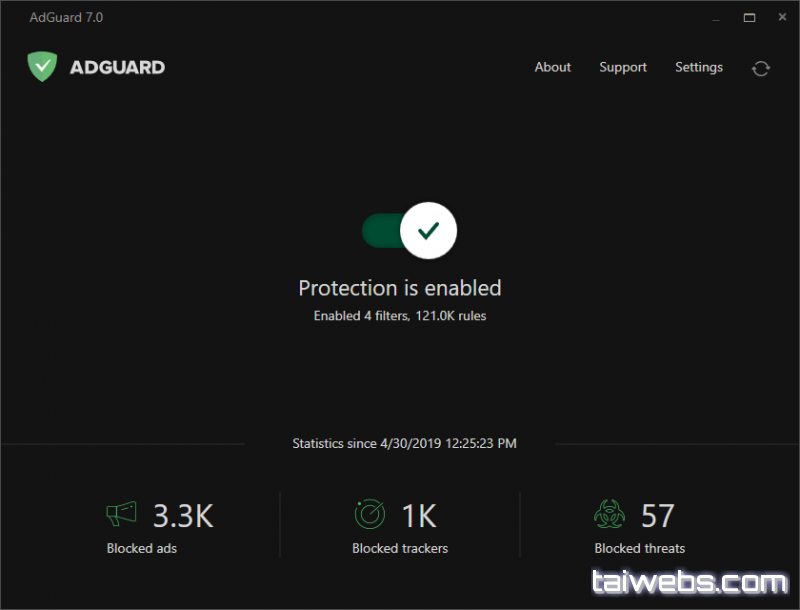Click the AdGuard green shield logo
The image size is (800, 610).
pyautogui.click(x=42, y=67)
